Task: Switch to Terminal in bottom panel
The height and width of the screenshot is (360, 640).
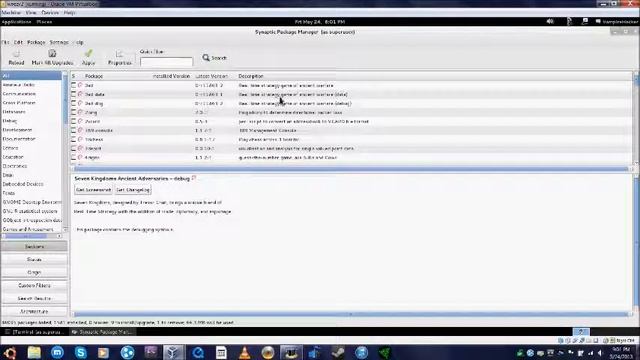Action: 35,332
